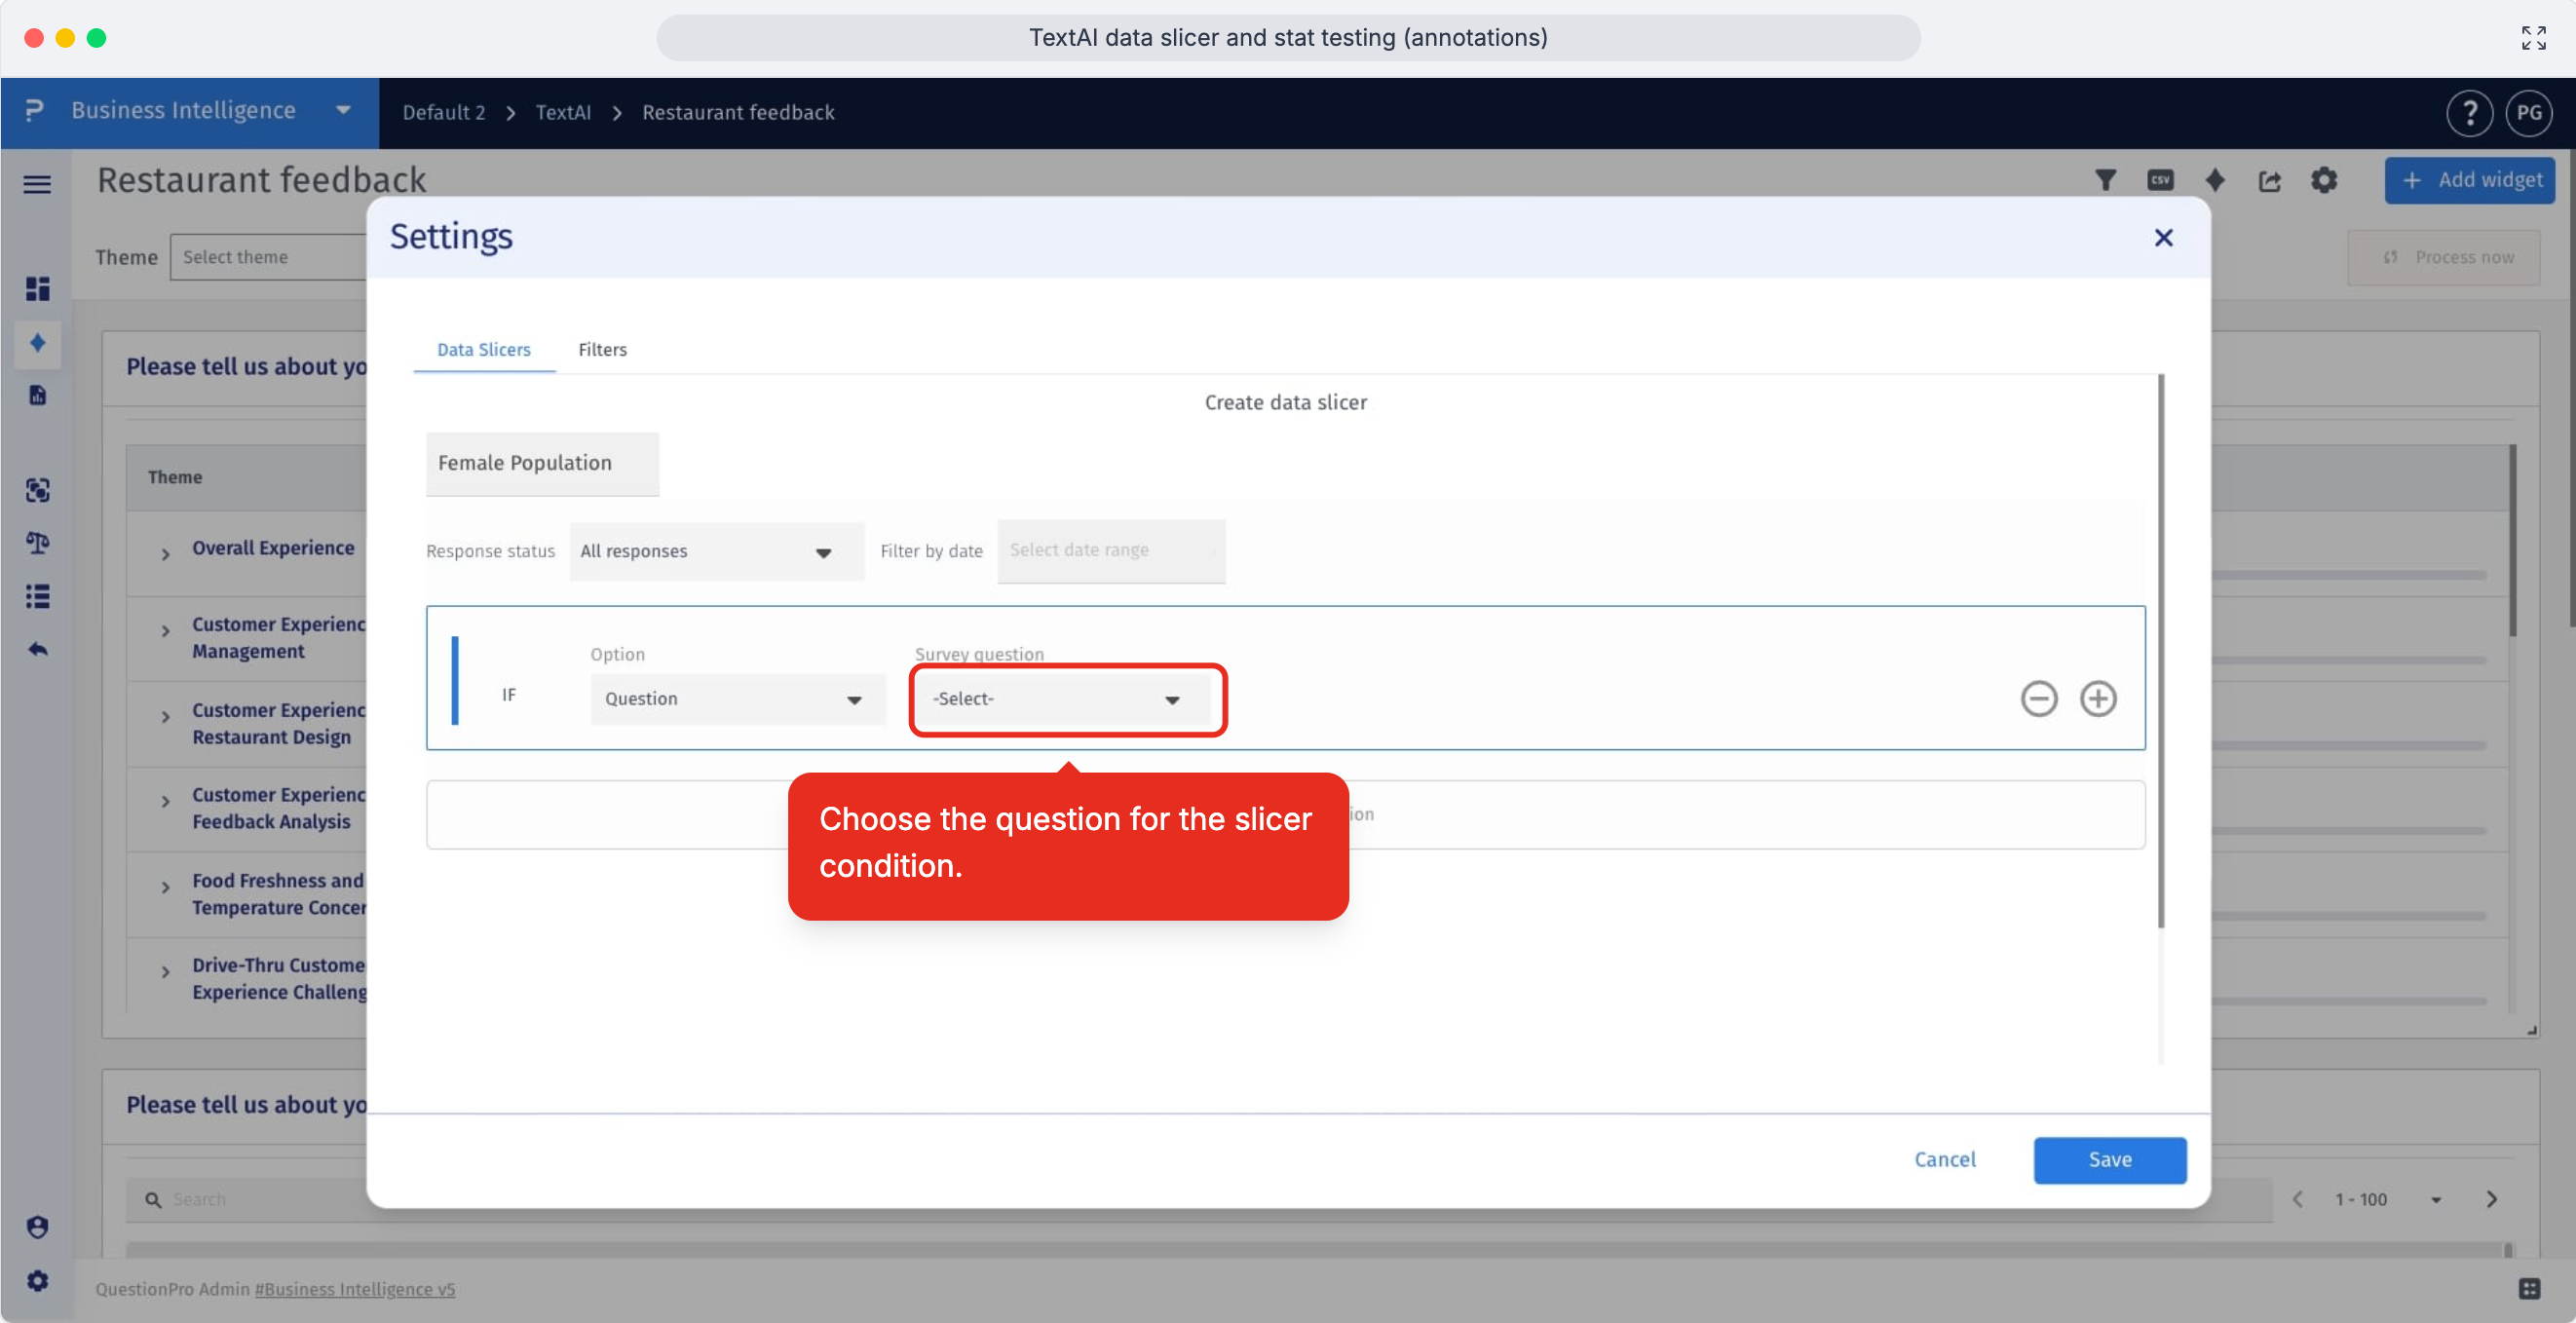Image resolution: width=2576 pixels, height=1323 pixels.
Task: Expand the Food Freshness theme row
Action: coord(165,887)
